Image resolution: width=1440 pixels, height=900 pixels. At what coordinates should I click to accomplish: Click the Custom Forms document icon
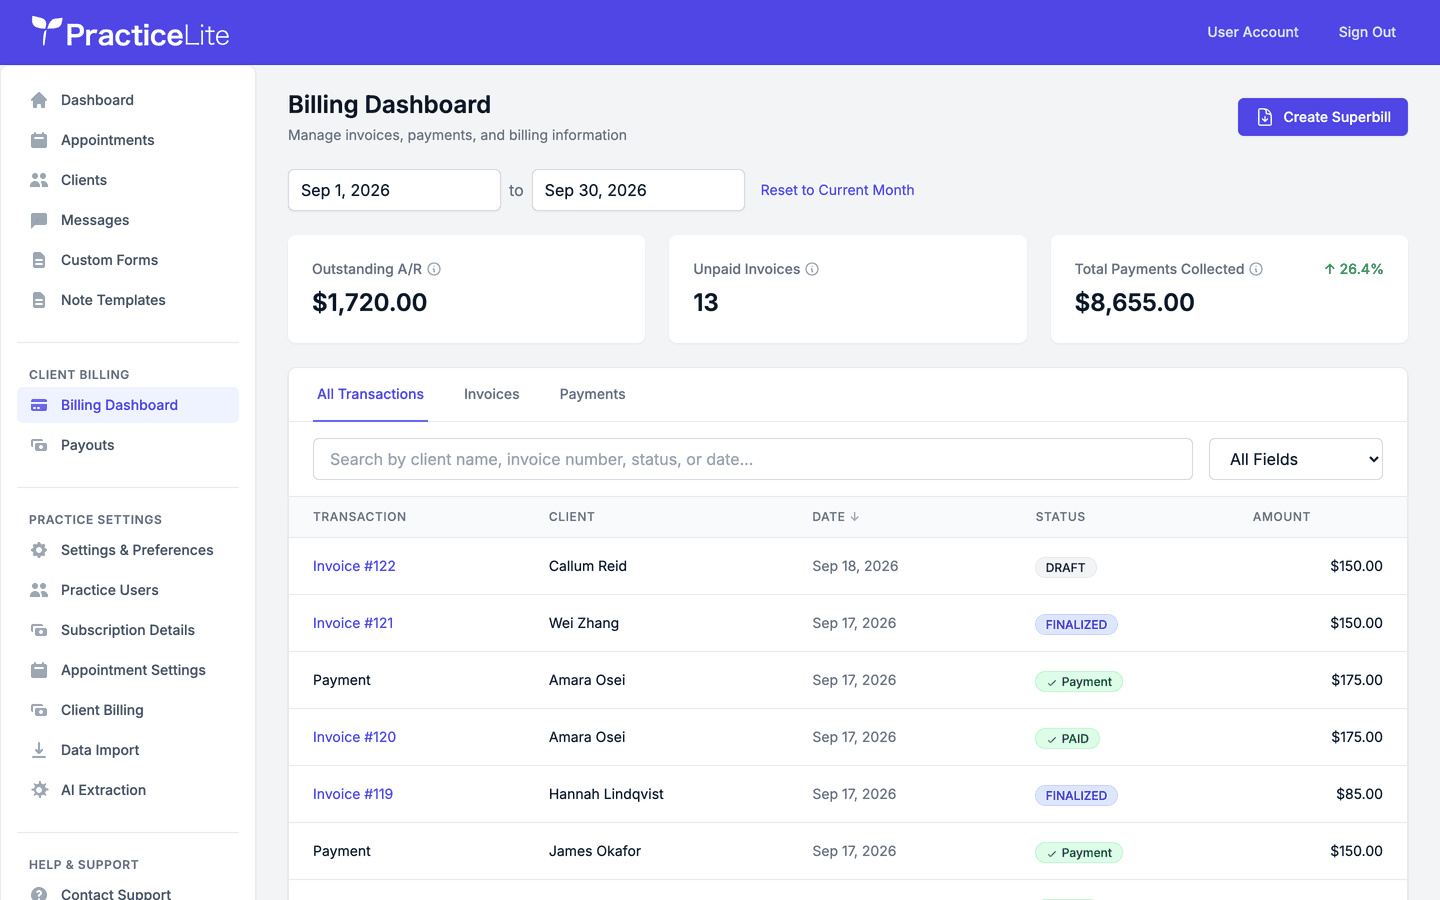39,260
